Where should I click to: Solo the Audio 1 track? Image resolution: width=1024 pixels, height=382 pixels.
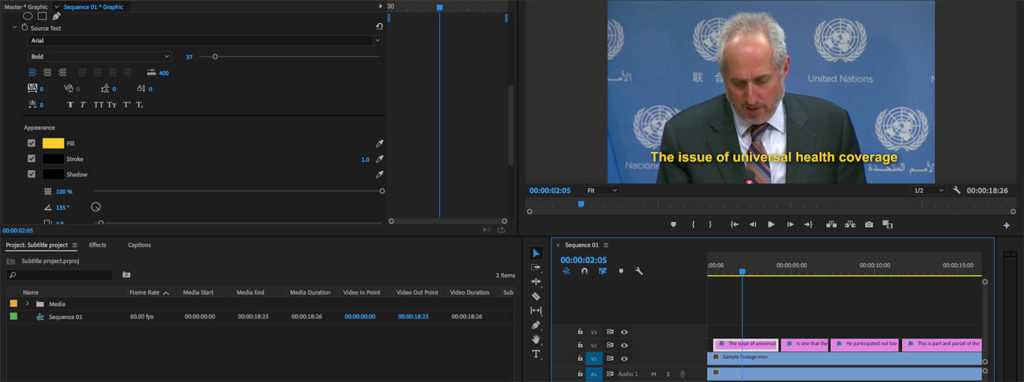click(x=668, y=374)
